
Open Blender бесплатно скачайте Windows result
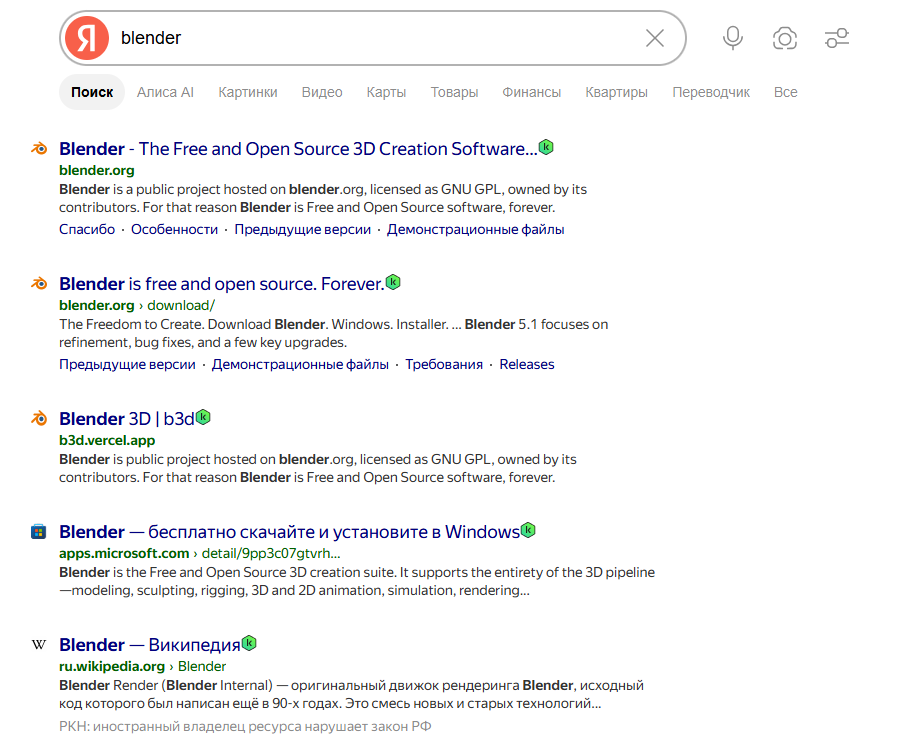(x=290, y=532)
